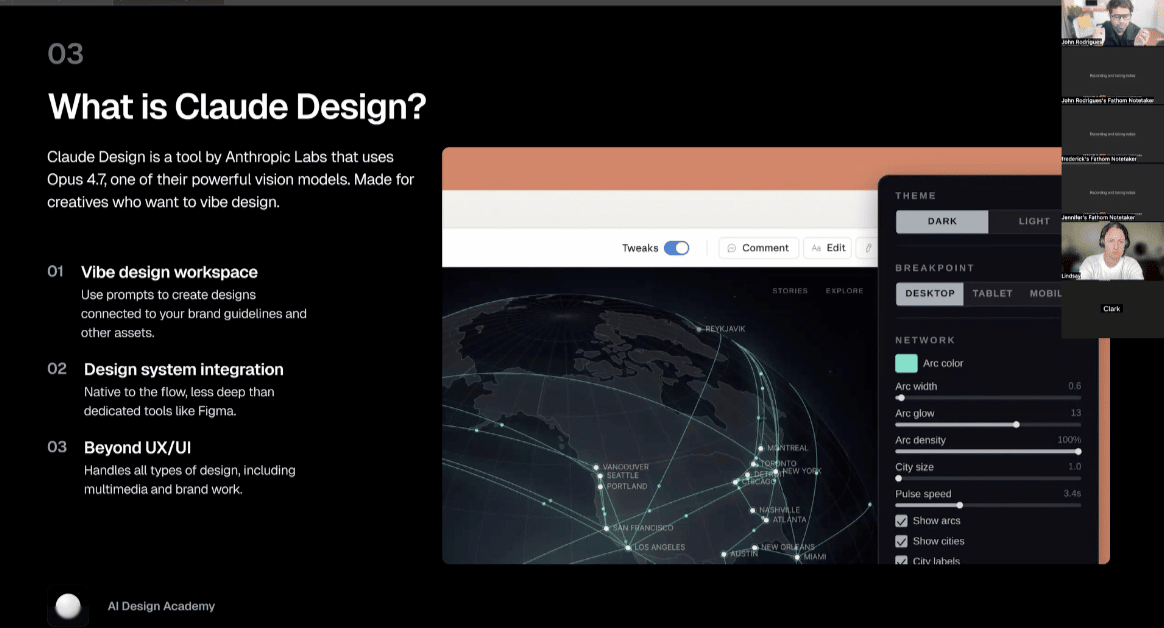Click the MIAMI city label
This screenshot has width=1164, height=628.
tap(814, 557)
